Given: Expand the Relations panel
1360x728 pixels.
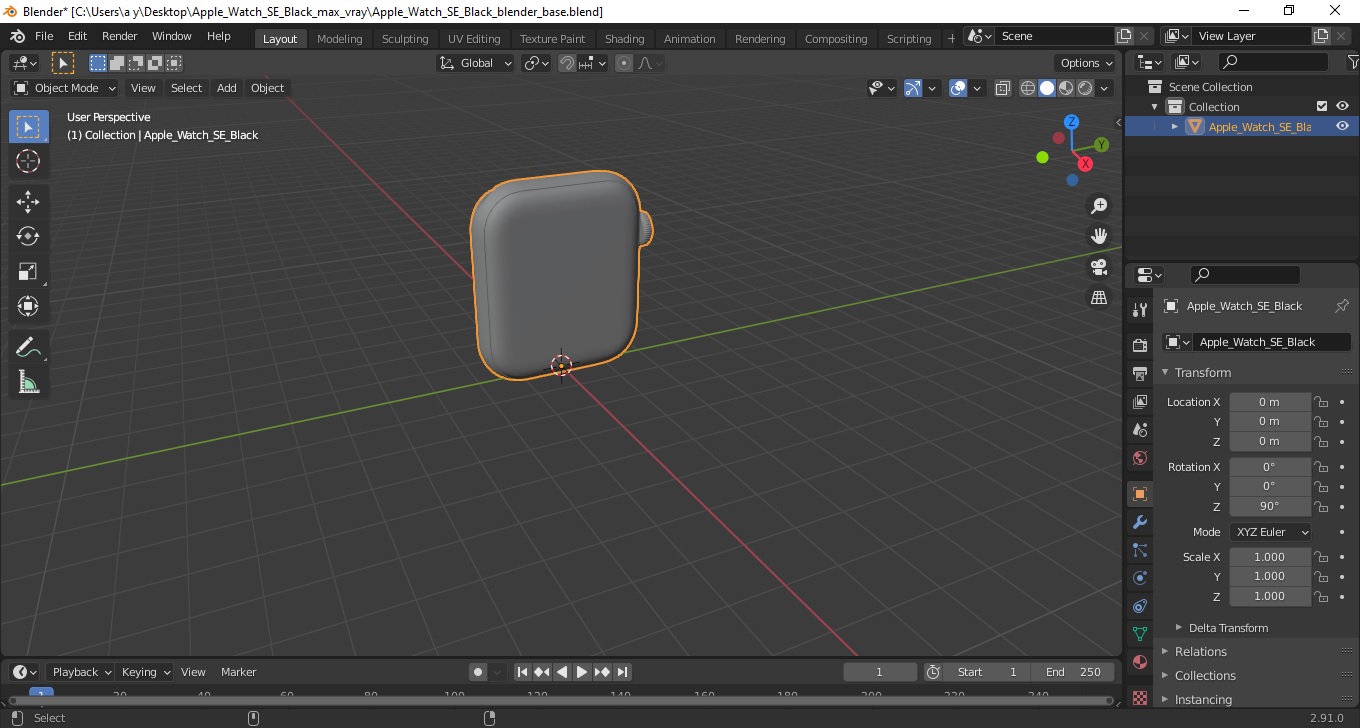Looking at the screenshot, I should 1200,651.
